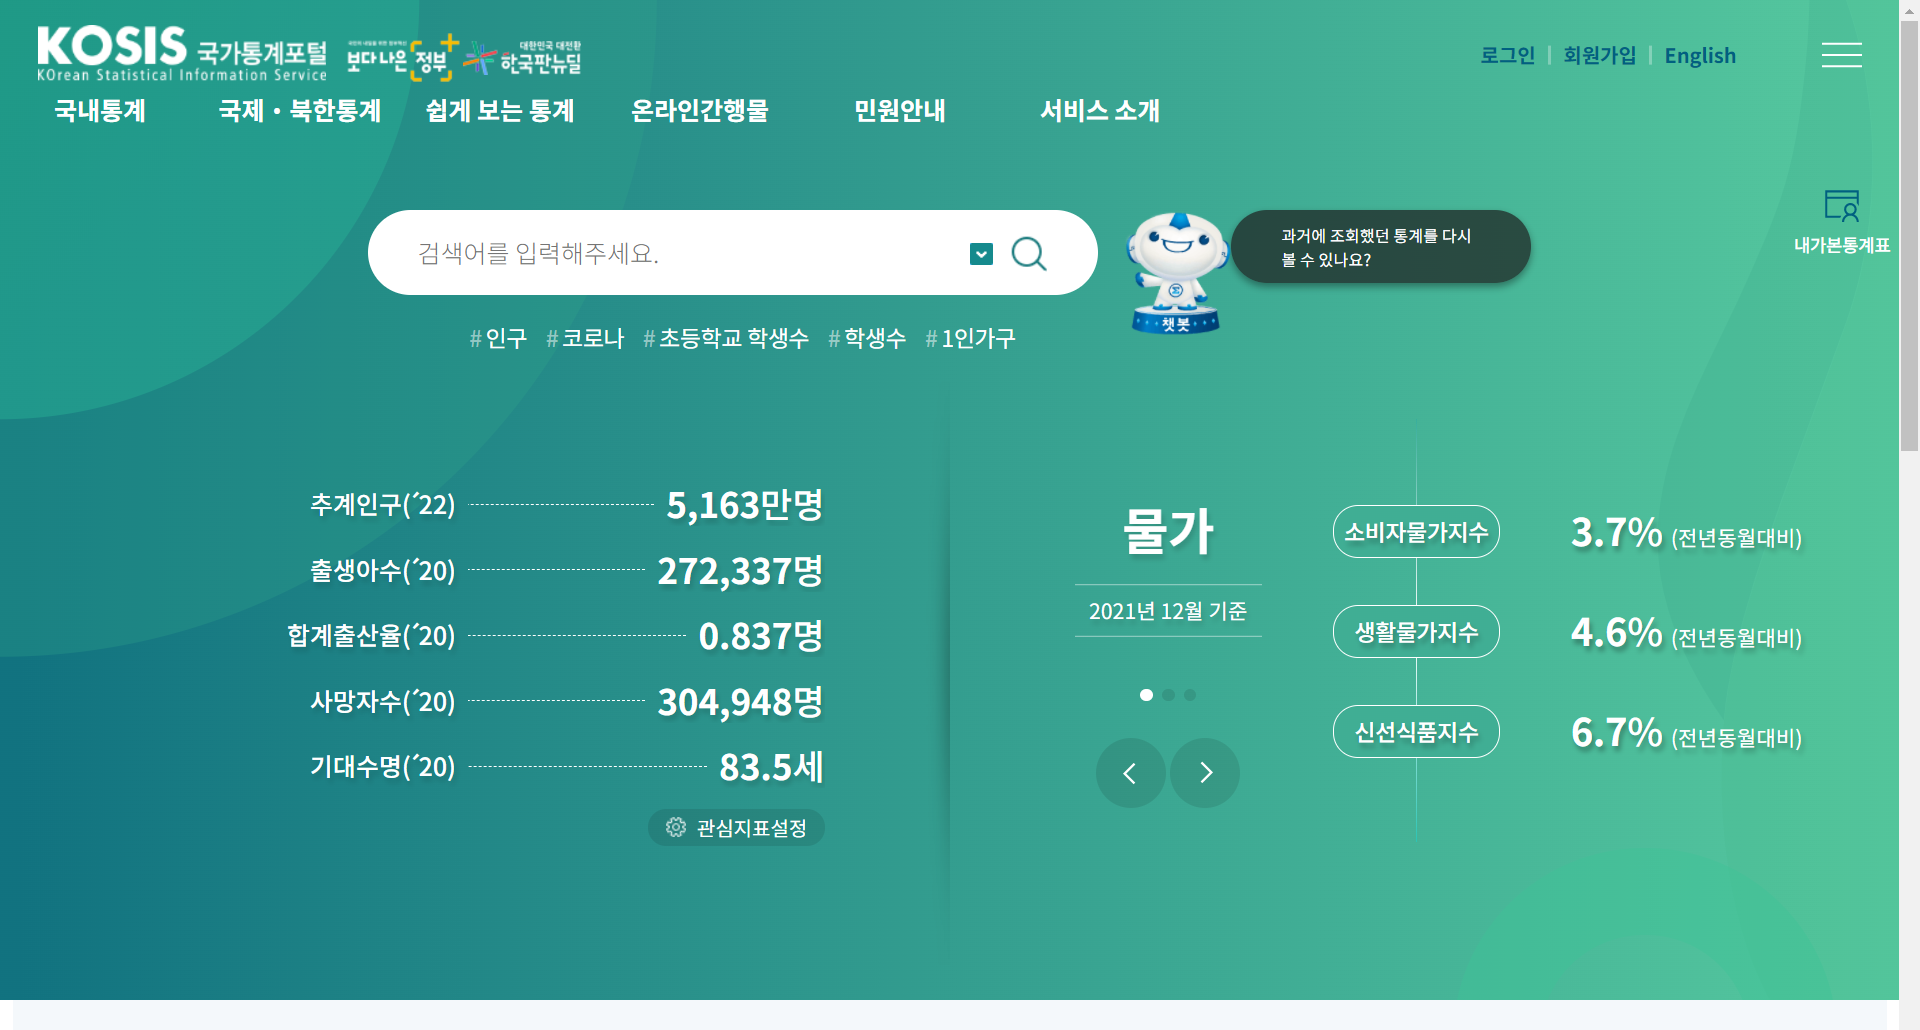Click the #코로나 hashtag
This screenshot has height=1030, width=1920.
585,338
